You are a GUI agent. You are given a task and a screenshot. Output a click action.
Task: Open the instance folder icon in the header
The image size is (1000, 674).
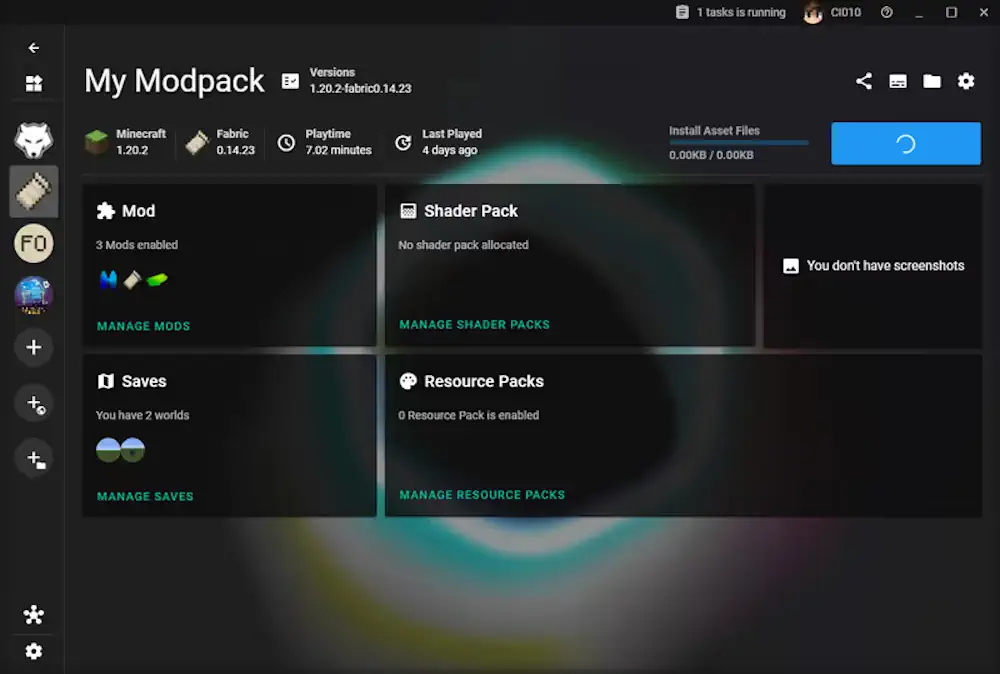point(932,82)
